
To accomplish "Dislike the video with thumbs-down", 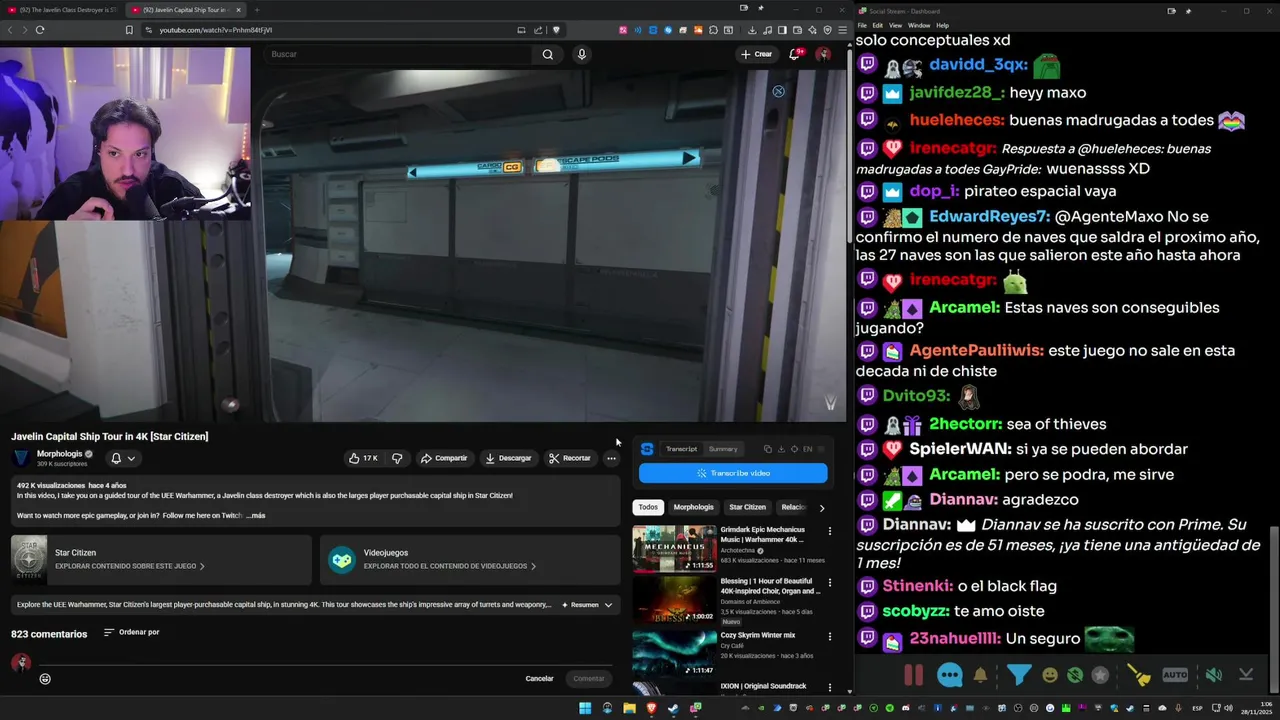I will (x=397, y=458).
